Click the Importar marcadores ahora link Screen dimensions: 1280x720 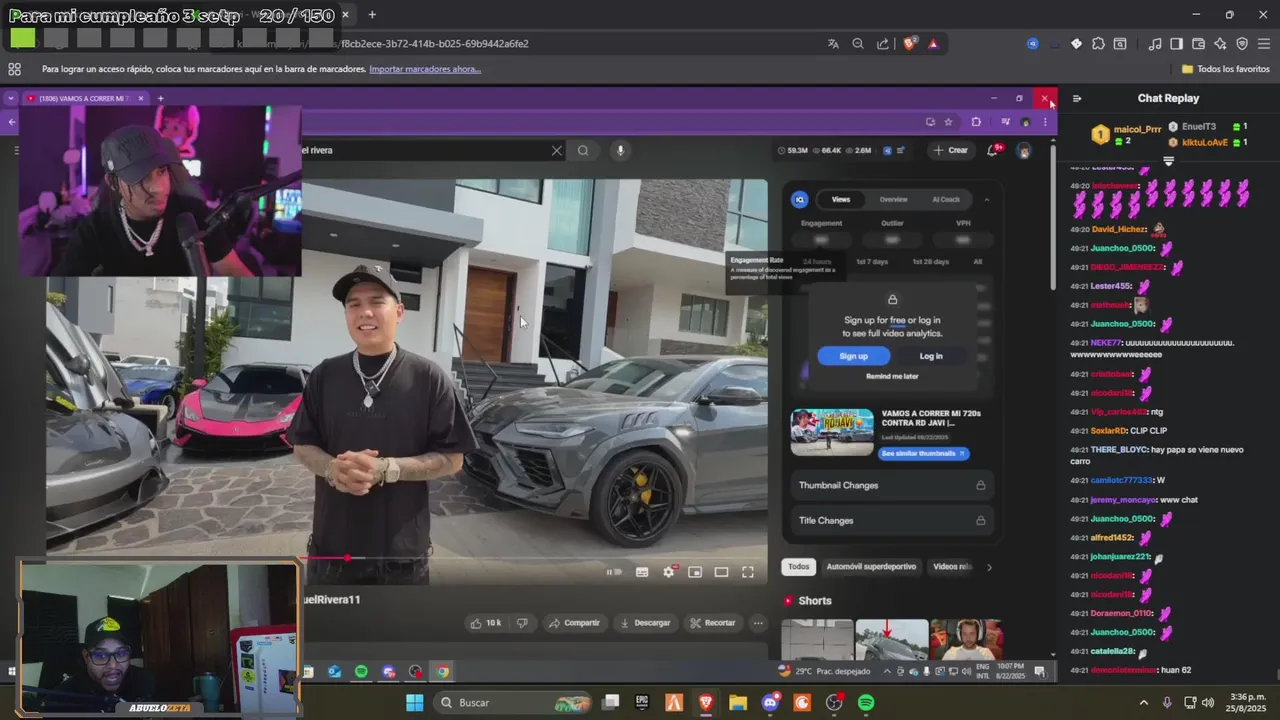tap(425, 69)
